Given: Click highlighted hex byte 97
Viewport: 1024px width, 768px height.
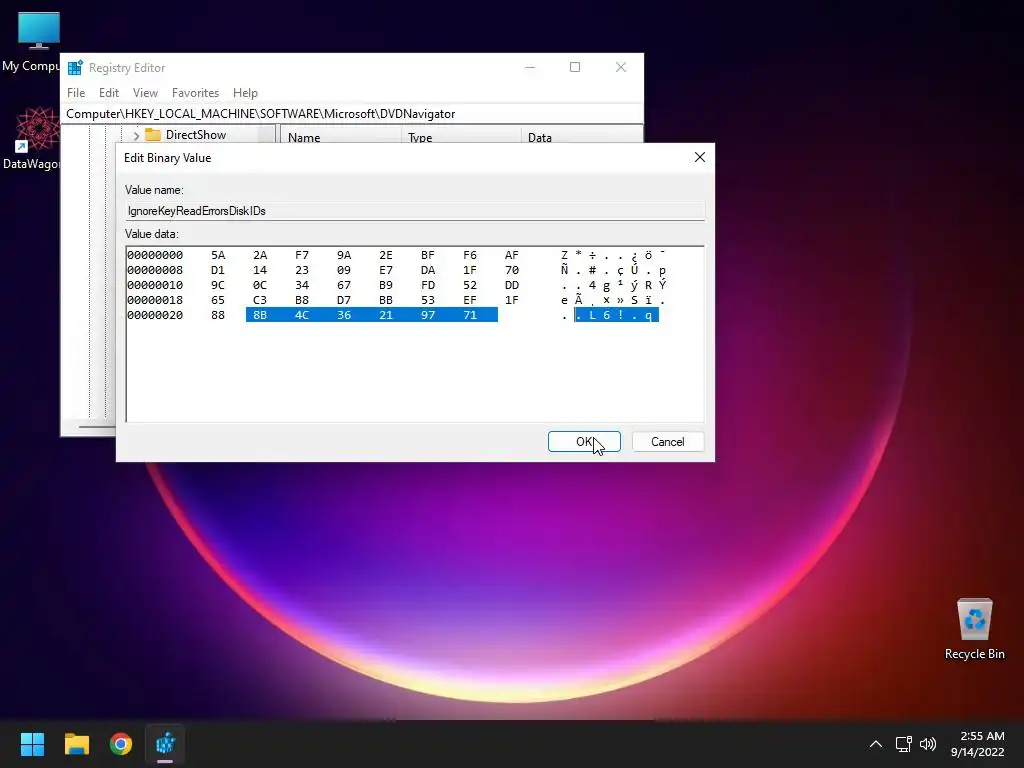Looking at the screenshot, I should coord(428,315).
